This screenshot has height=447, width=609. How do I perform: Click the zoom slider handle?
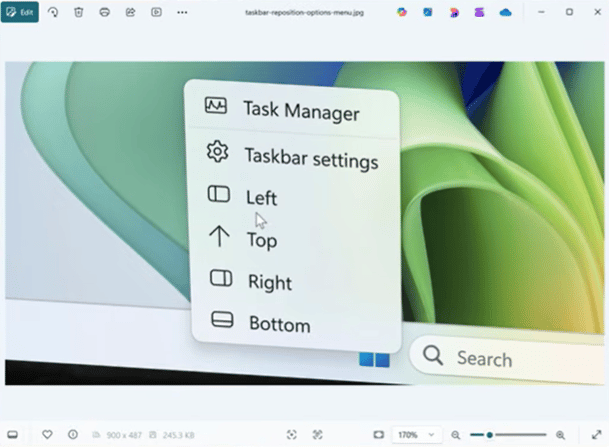coord(490,435)
